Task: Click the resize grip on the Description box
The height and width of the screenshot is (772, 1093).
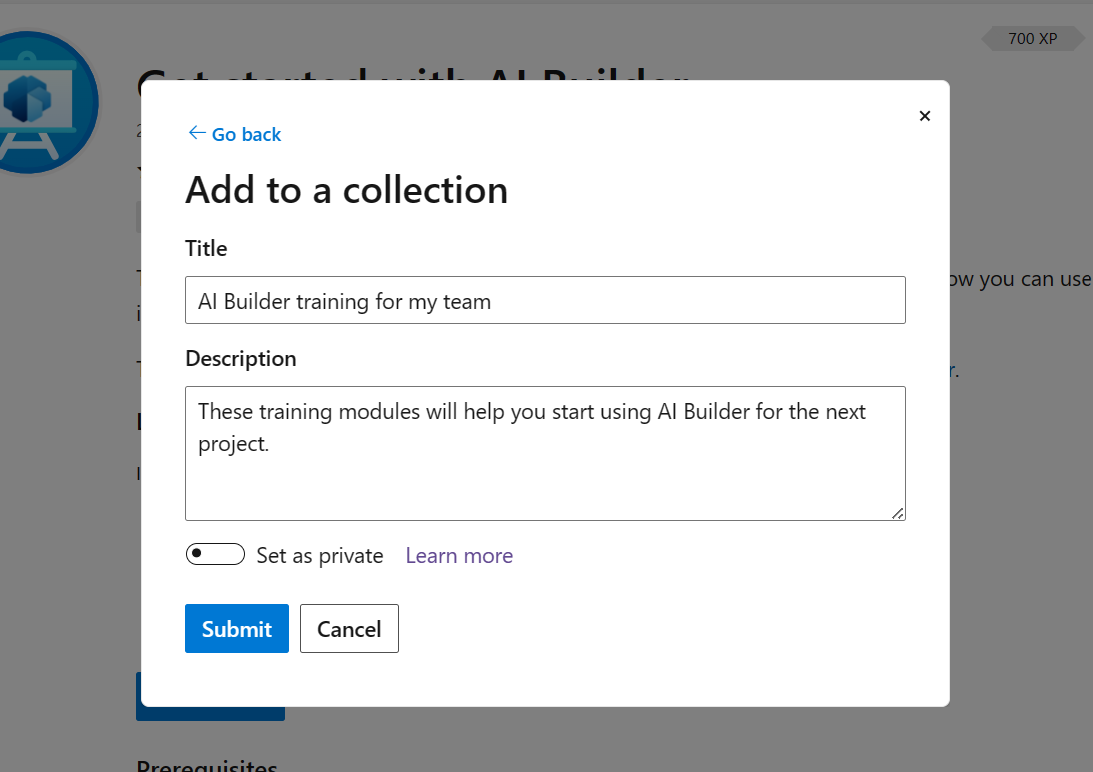Action: click(x=898, y=512)
